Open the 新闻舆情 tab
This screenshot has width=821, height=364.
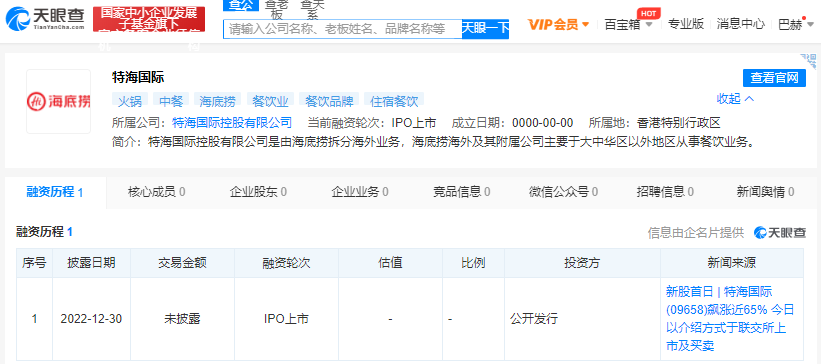click(765, 192)
